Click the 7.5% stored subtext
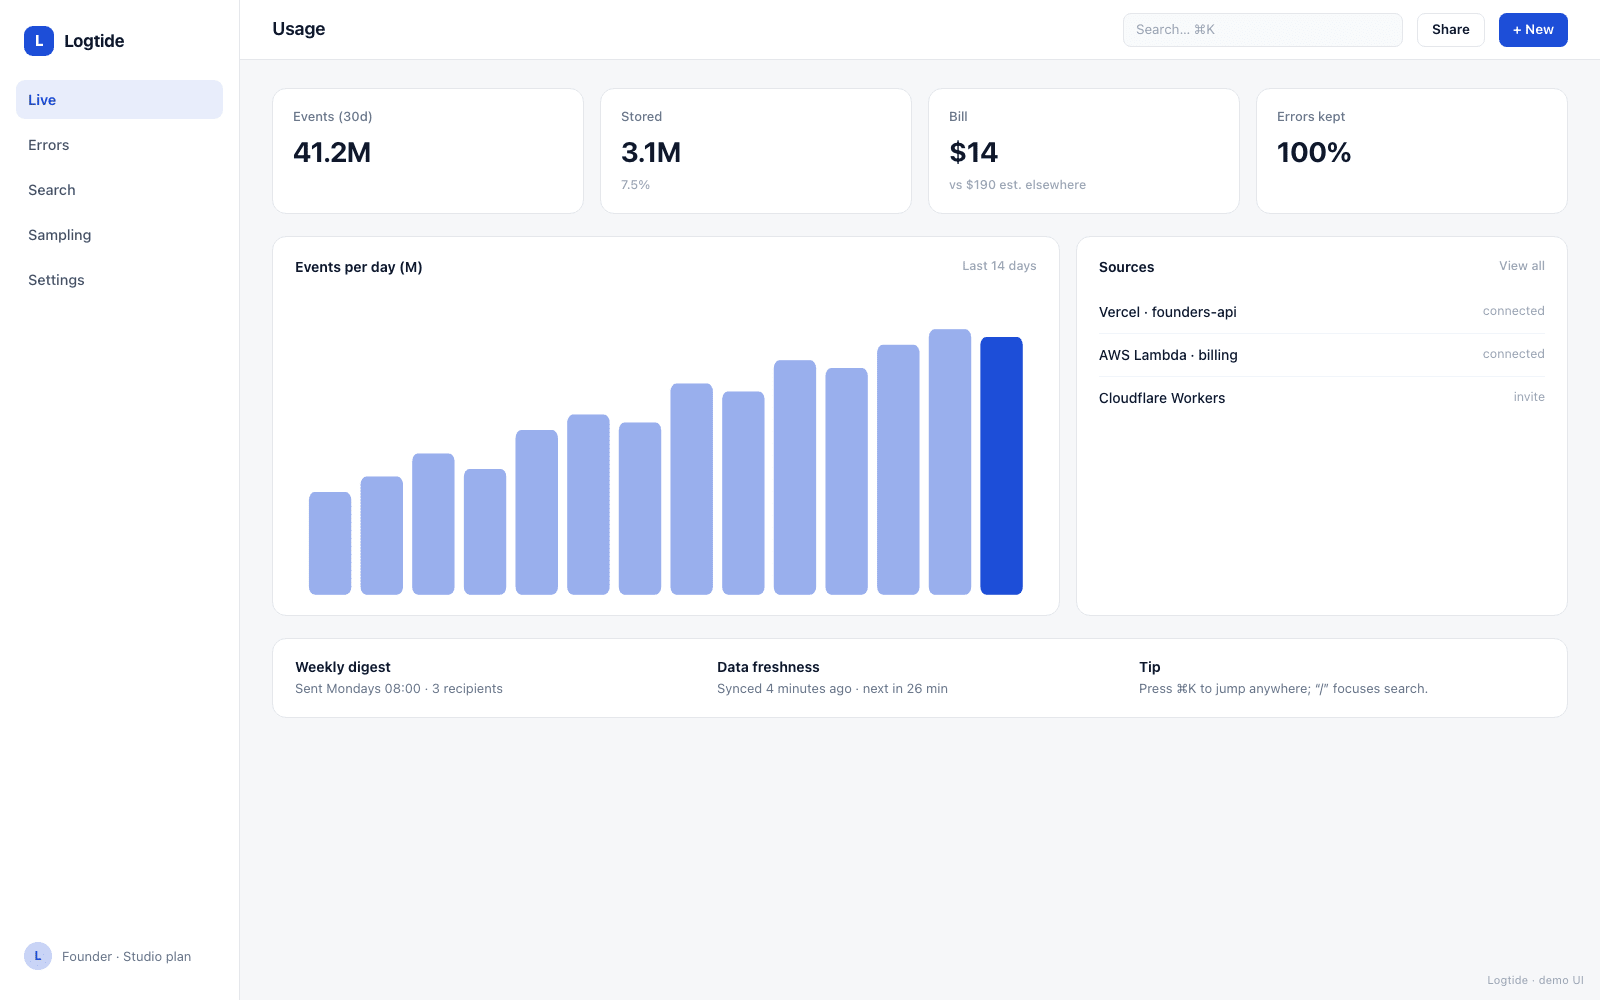 (635, 185)
